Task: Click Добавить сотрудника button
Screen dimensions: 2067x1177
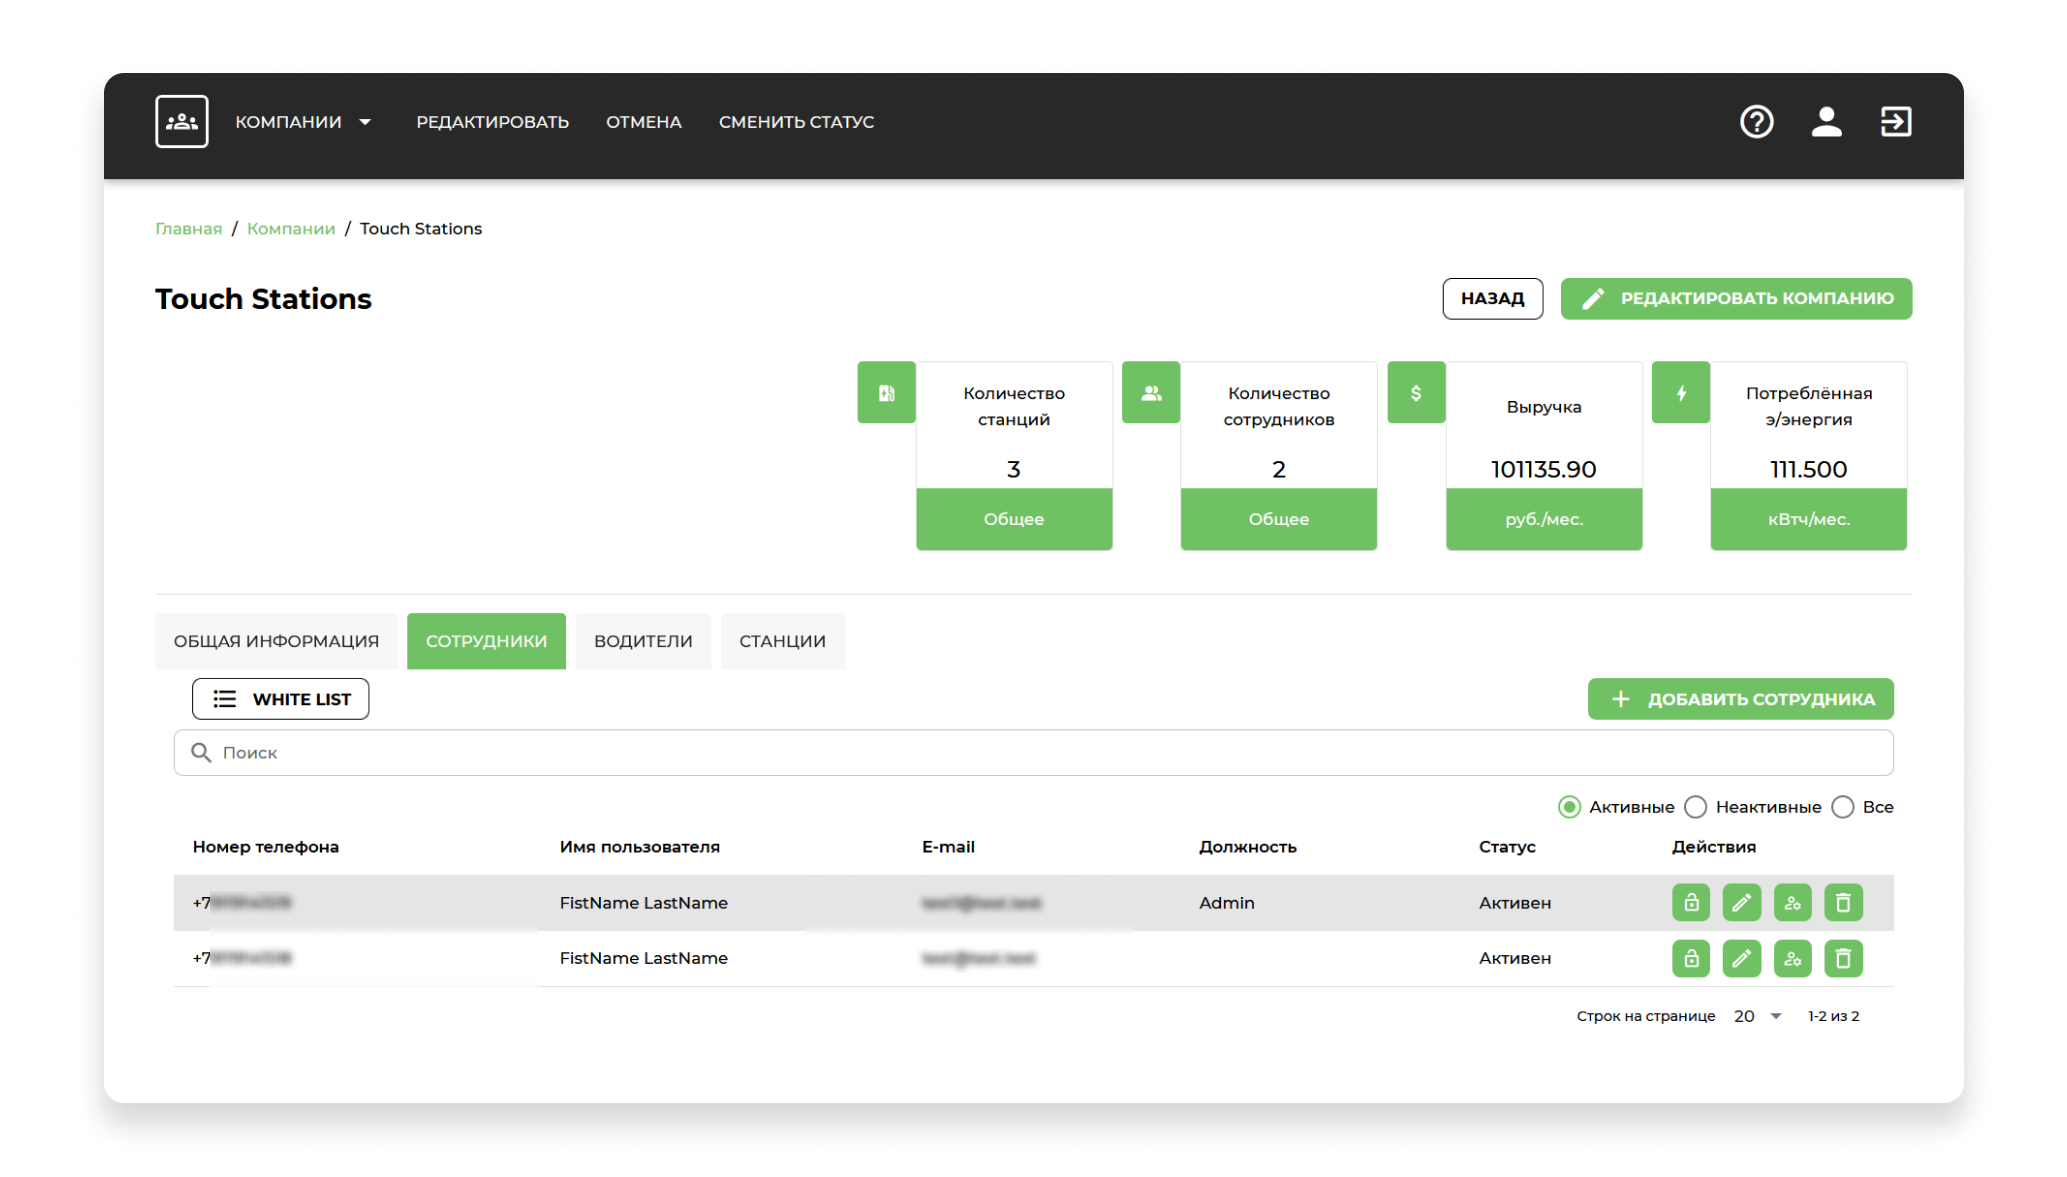Action: tap(1740, 699)
